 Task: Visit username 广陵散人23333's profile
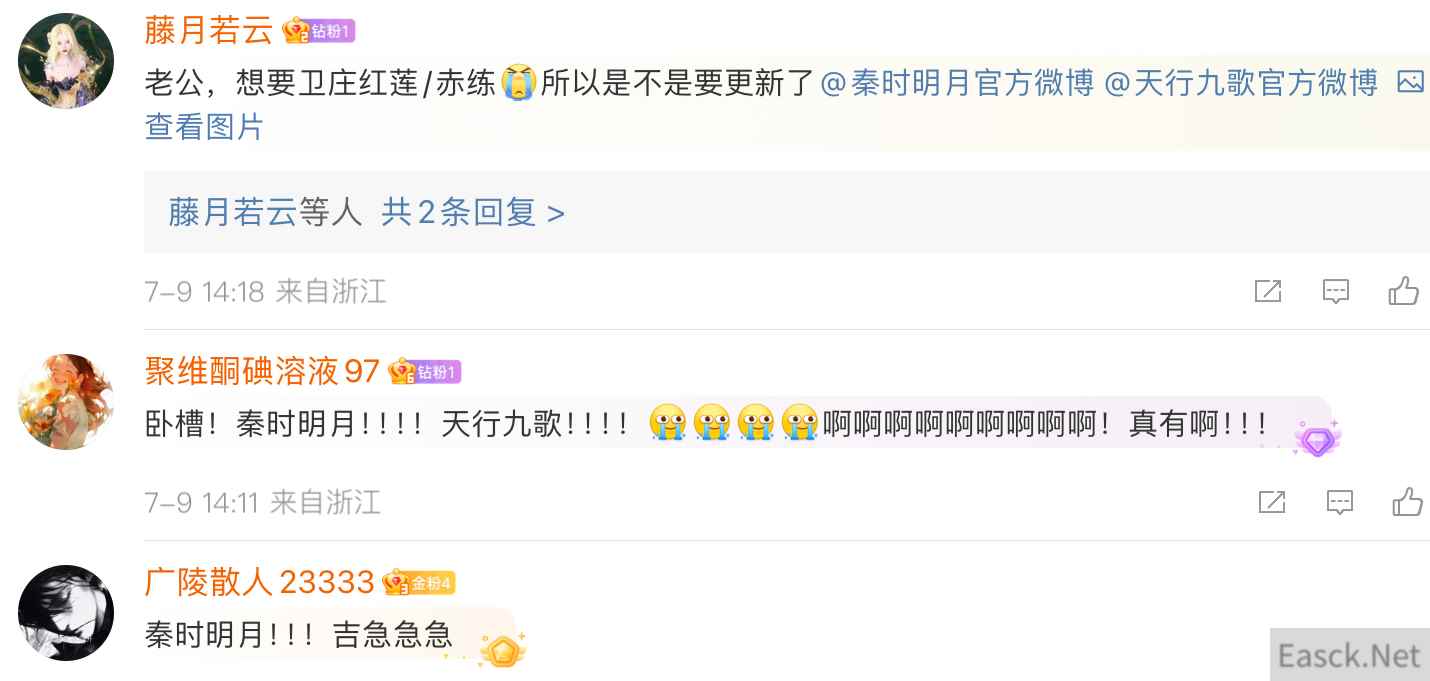click(260, 582)
